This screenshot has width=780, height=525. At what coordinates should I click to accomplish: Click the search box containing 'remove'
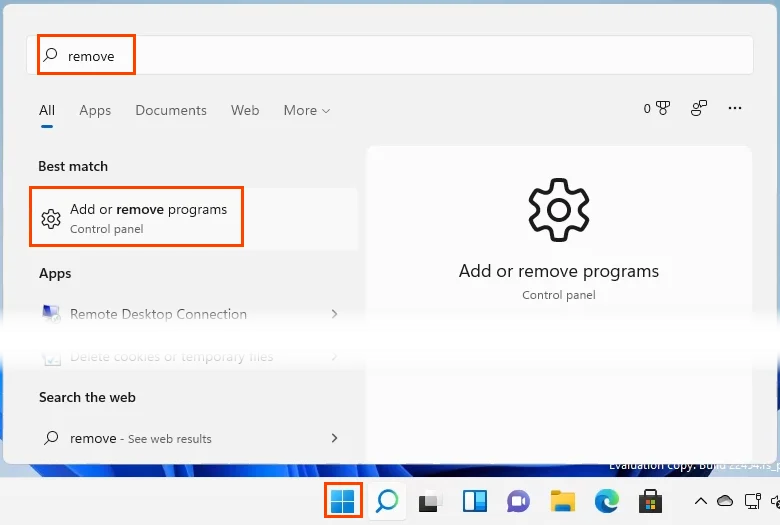click(x=390, y=55)
